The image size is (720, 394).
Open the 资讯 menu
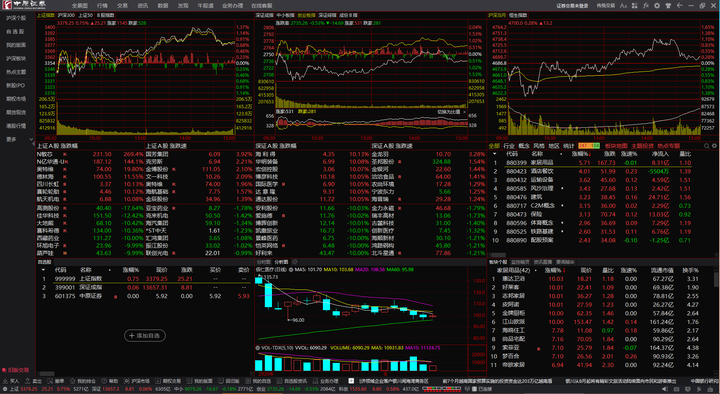[x=142, y=6]
